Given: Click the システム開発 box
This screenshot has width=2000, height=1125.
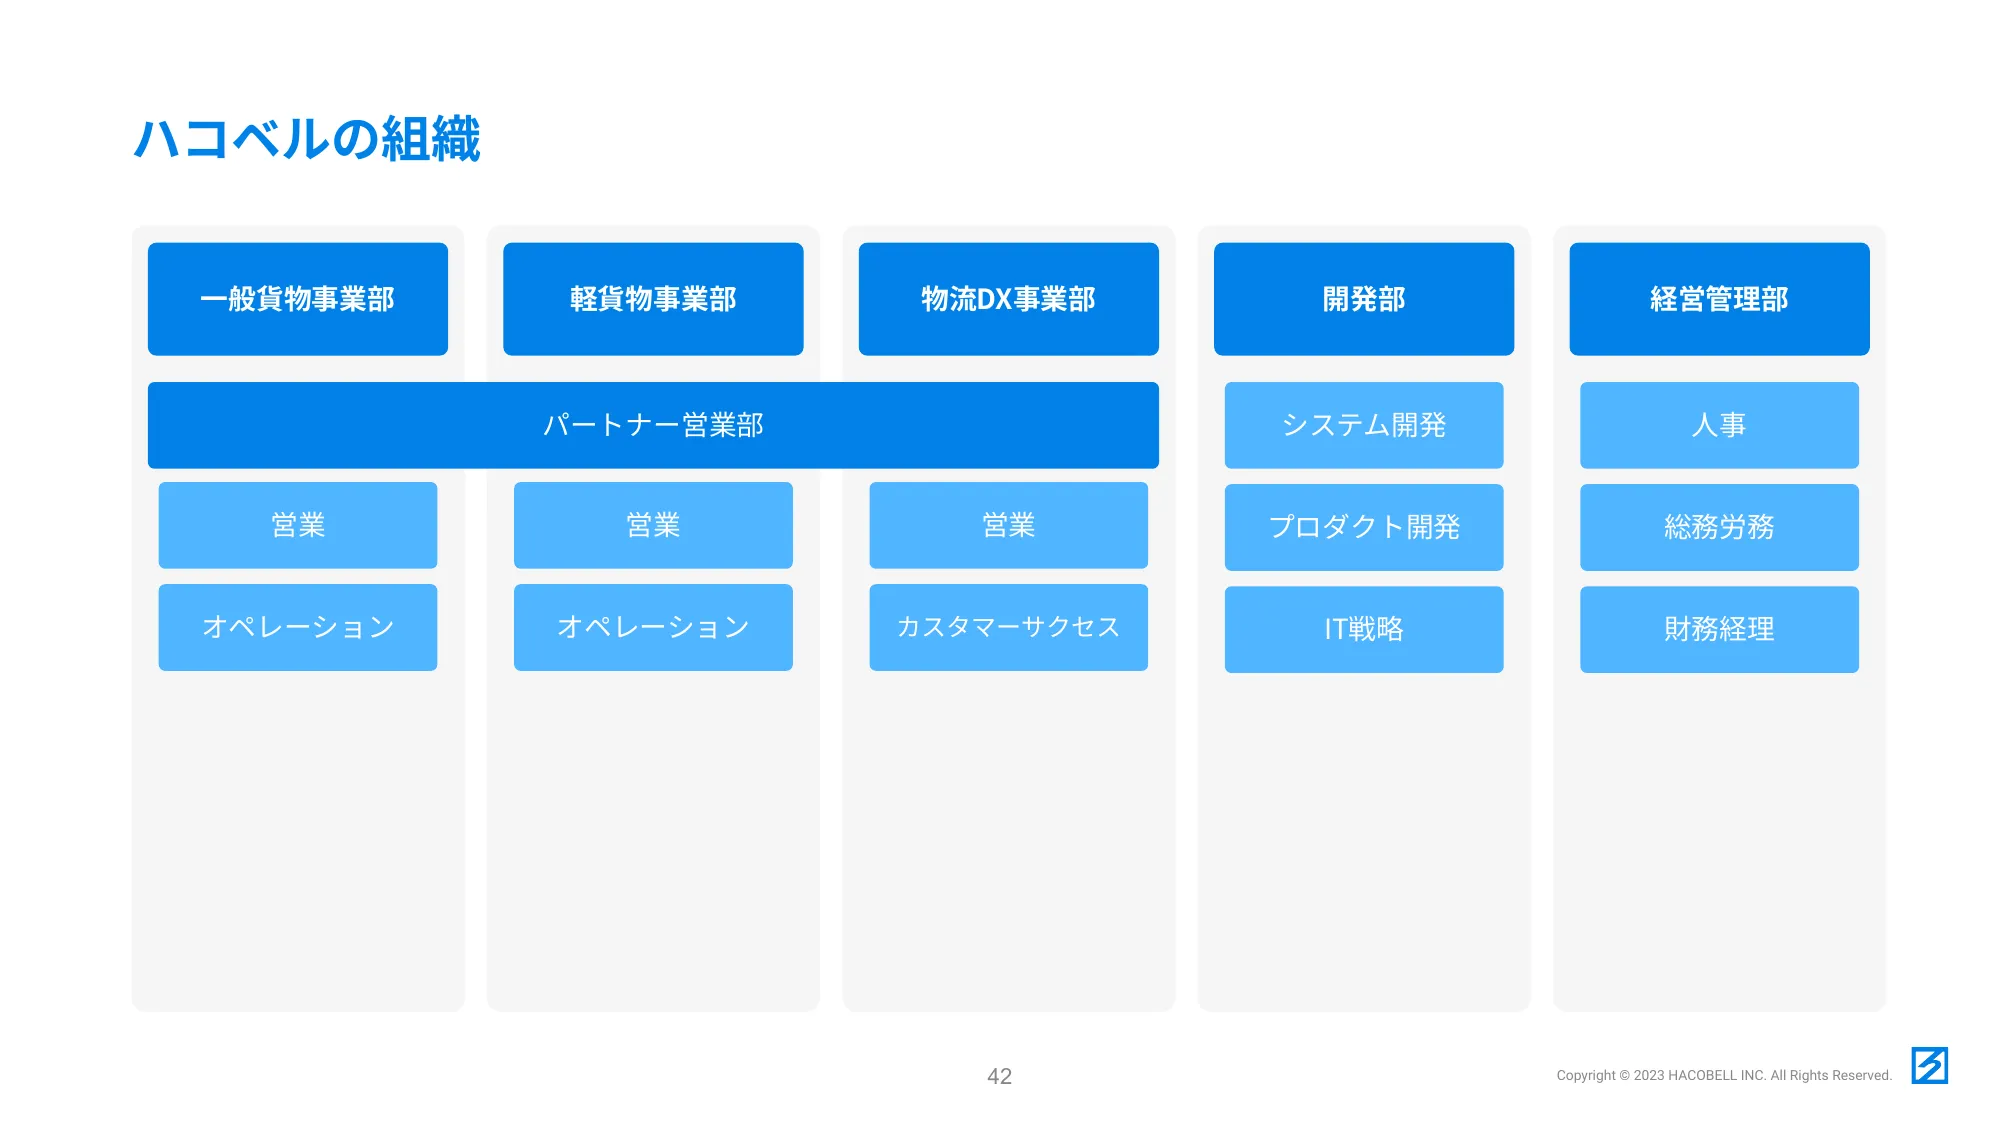Looking at the screenshot, I should point(1364,425).
